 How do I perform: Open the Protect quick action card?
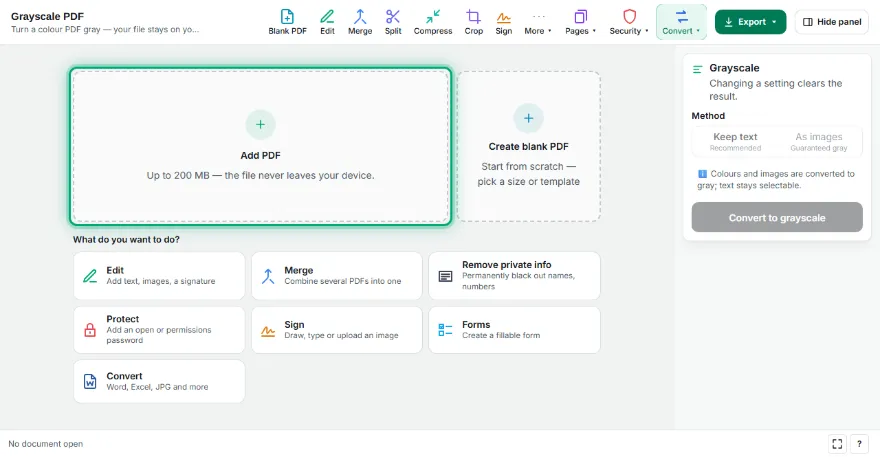(x=159, y=330)
